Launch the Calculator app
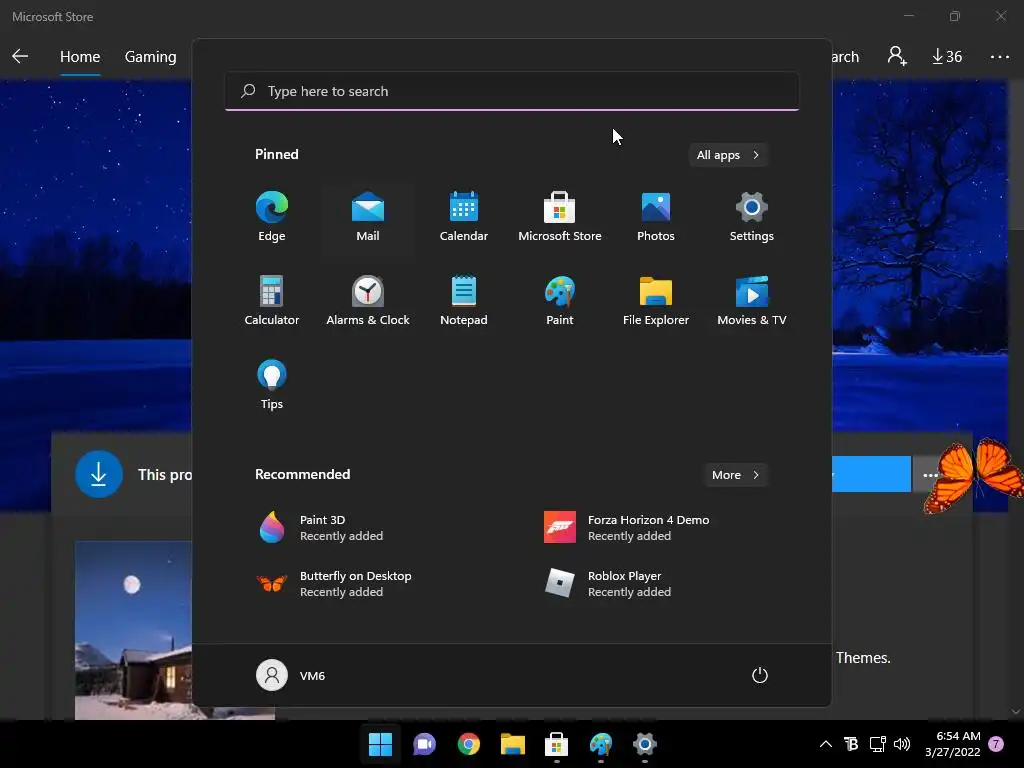 [272, 300]
